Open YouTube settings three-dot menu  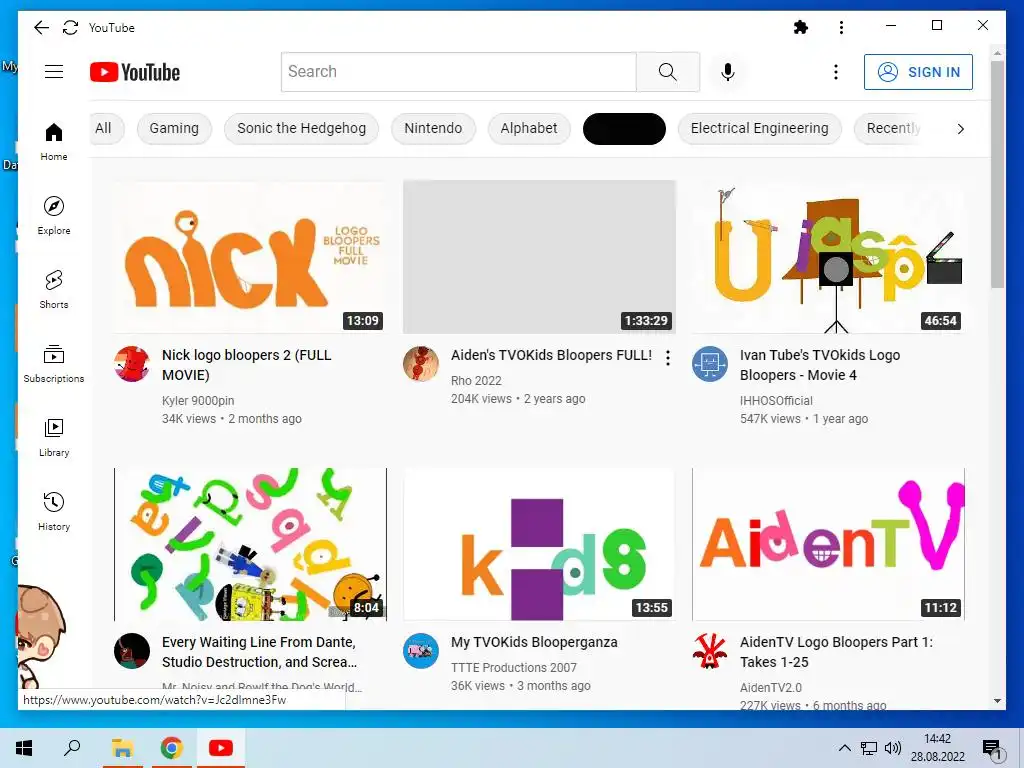click(836, 72)
